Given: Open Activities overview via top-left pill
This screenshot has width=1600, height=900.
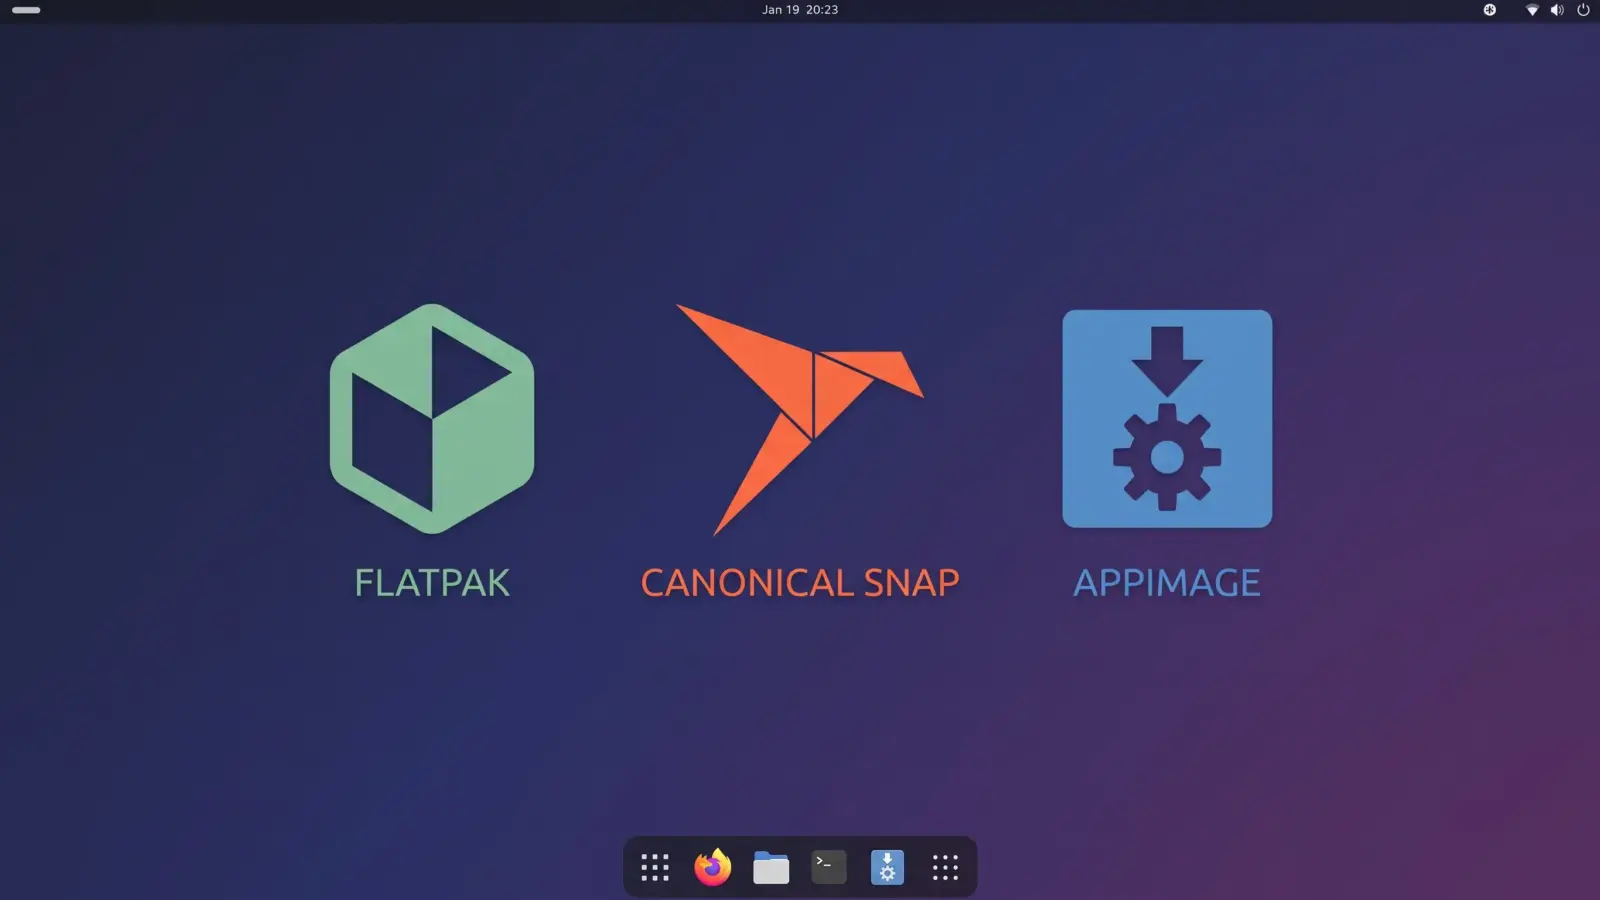Looking at the screenshot, I should pyautogui.click(x=26, y=10).
